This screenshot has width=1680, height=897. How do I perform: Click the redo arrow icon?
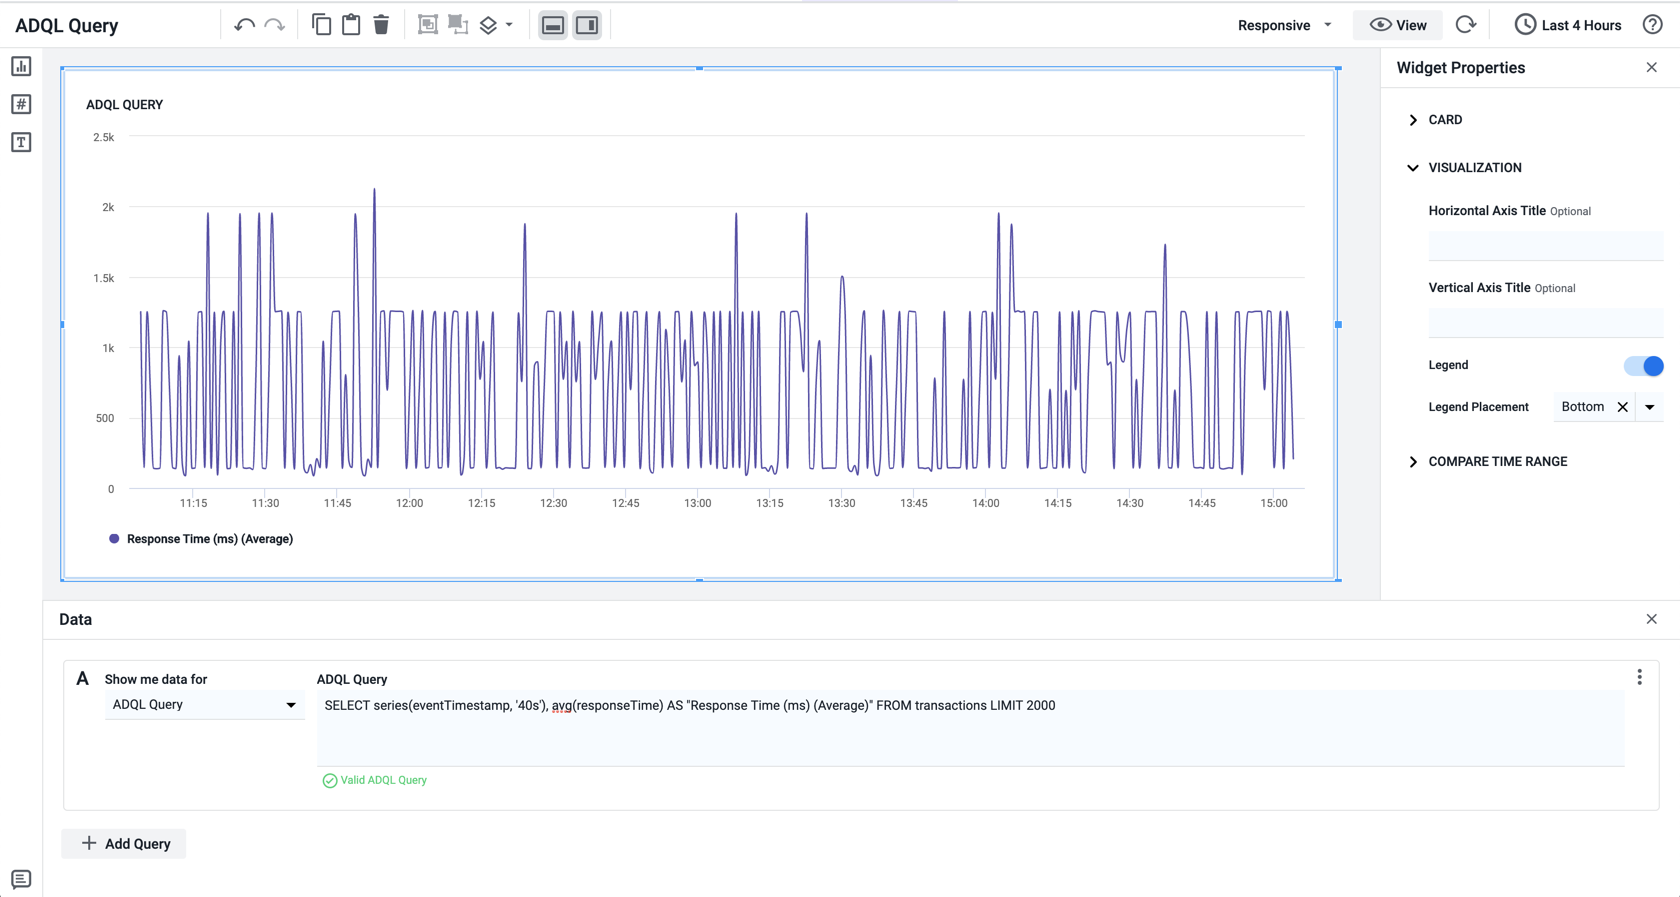point(275,25)
